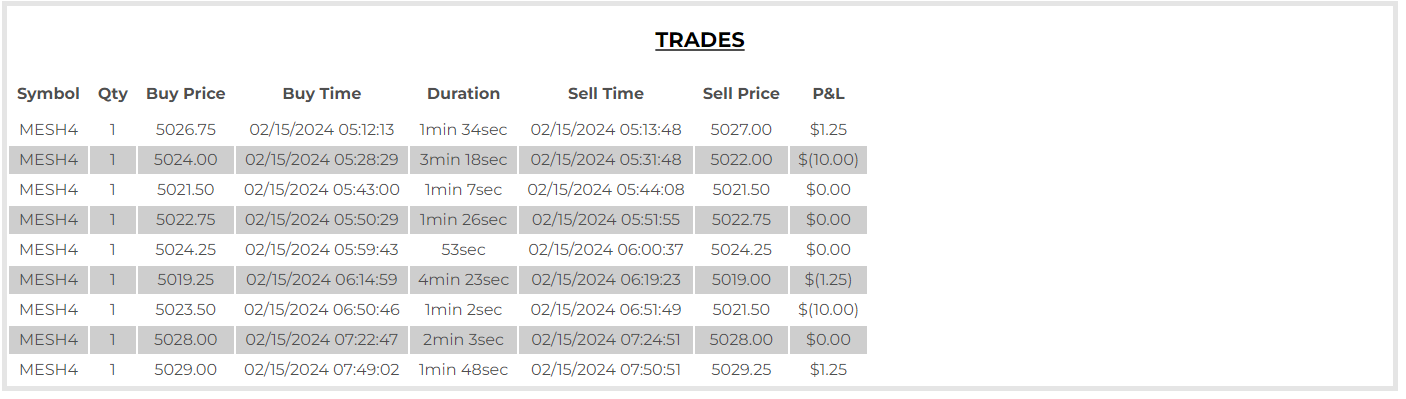Click sell time 02/15/2024 07:24:51
This screenshot has width=1406, height=399.
click(x=606, y=340)
